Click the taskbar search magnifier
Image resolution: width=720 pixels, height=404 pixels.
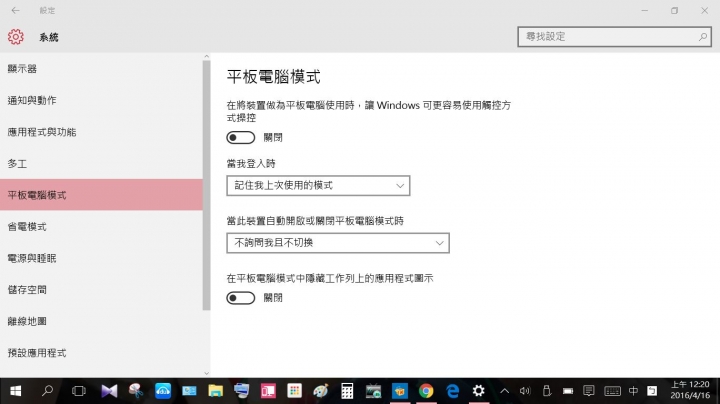pos(47,391)
